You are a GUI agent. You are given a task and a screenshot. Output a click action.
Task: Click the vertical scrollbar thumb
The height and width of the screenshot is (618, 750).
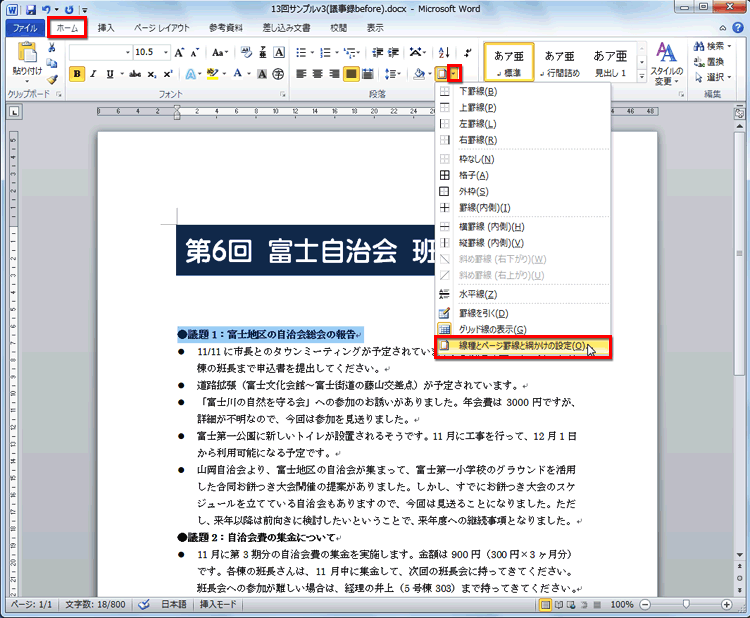pyautogui.click(x=739, y=254)
